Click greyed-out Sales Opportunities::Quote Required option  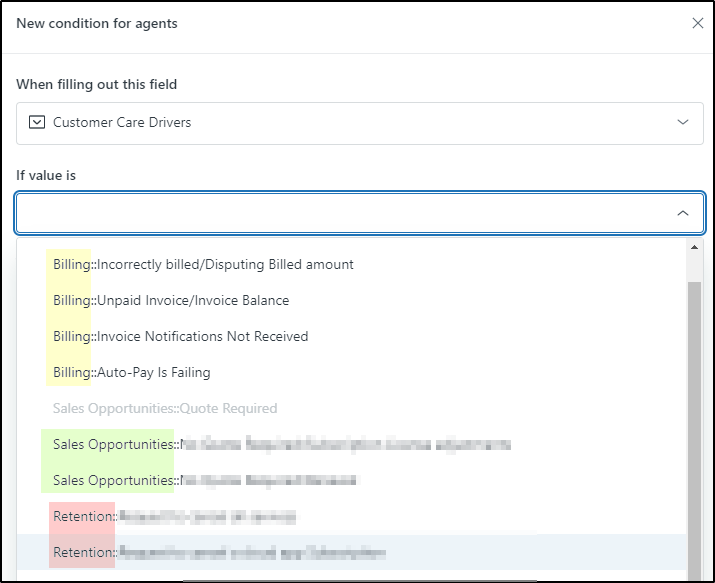[165, 409]
